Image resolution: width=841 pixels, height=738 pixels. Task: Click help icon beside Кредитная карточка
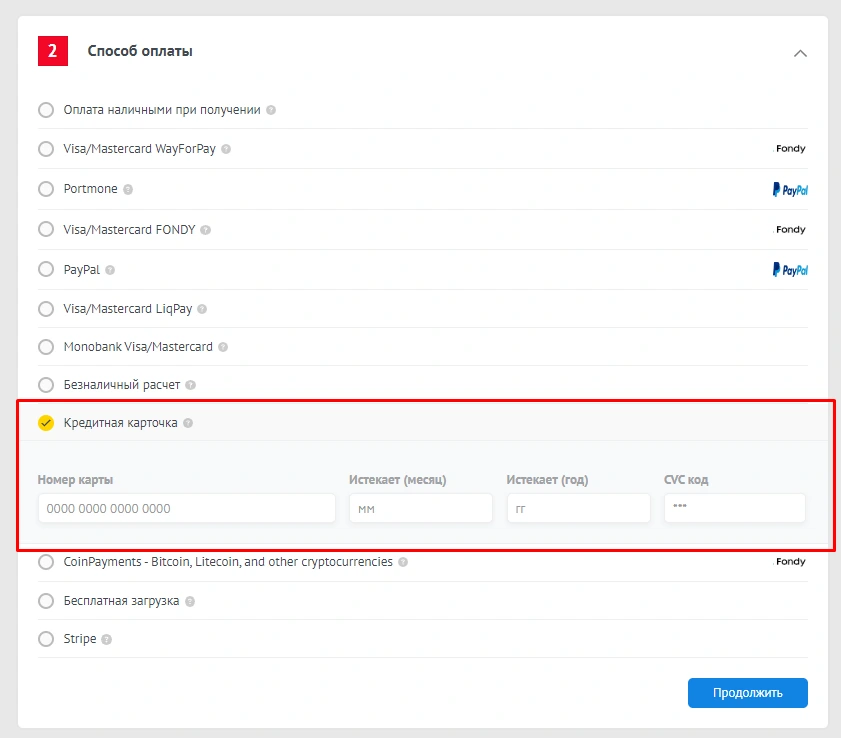(x=188, y=423)
